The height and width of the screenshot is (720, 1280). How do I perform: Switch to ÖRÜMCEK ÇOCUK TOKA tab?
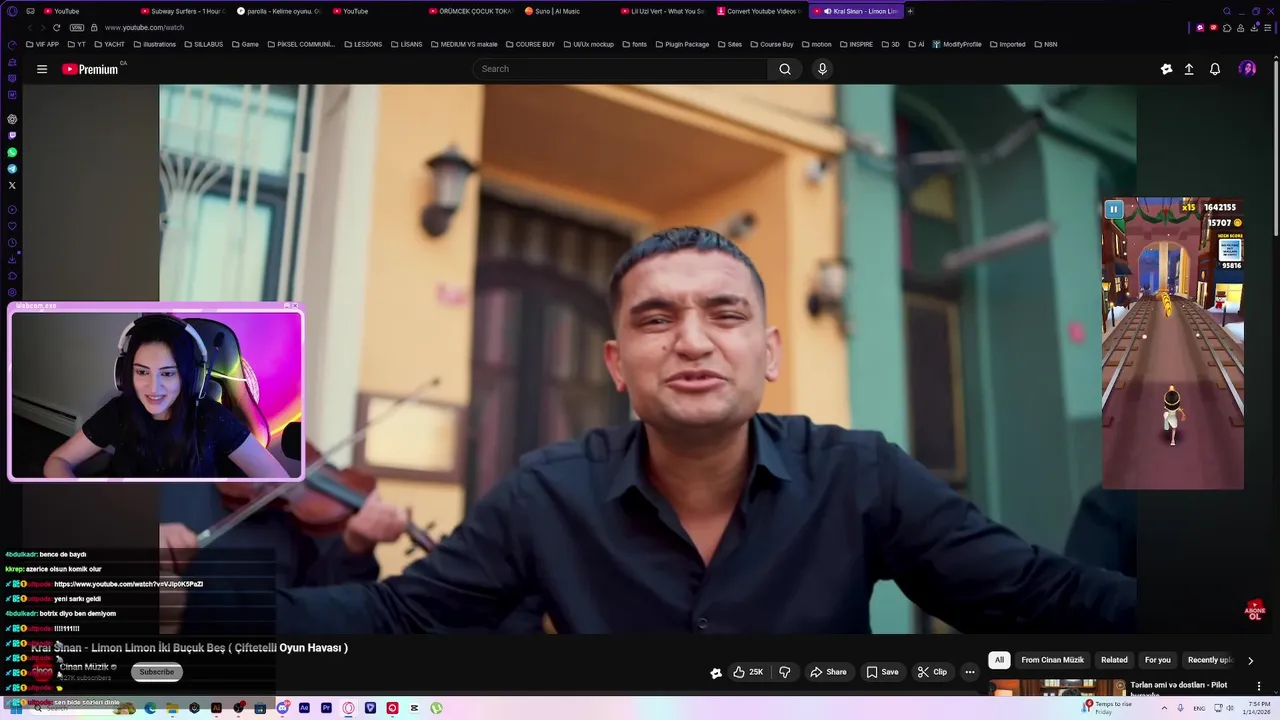(470, 11)
